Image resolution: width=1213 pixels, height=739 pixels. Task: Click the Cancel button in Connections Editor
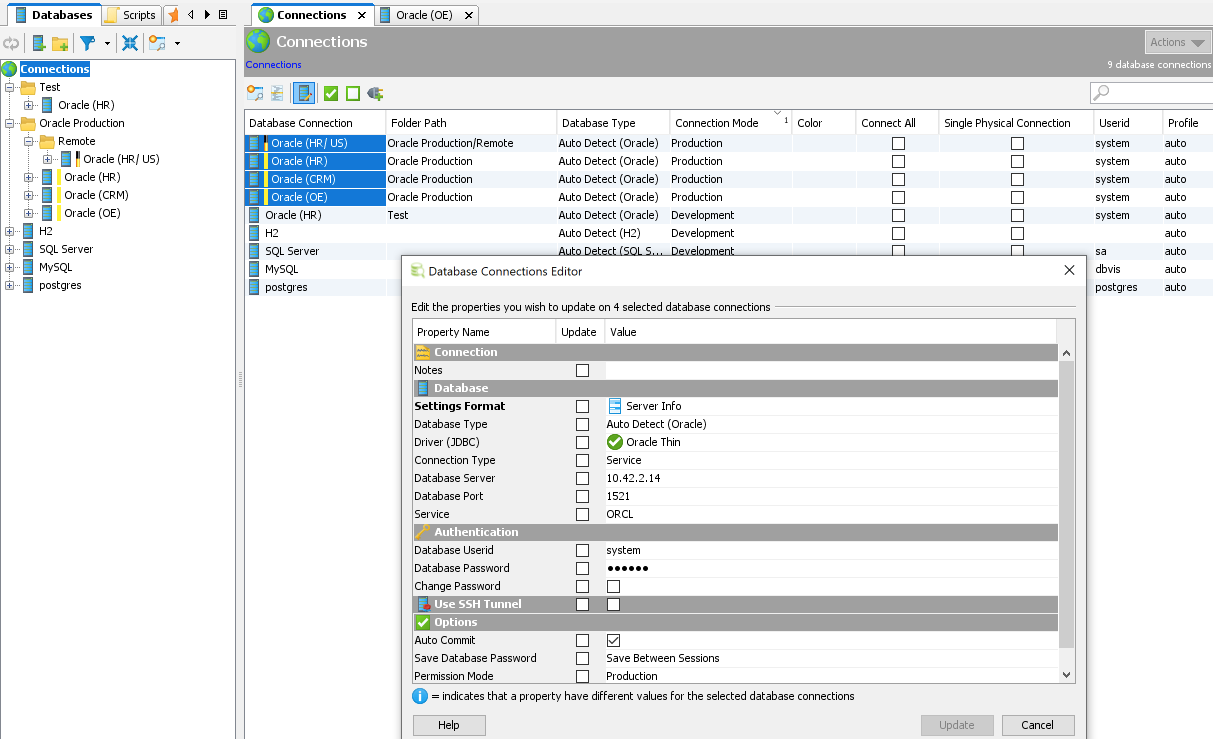[1037, 725]
